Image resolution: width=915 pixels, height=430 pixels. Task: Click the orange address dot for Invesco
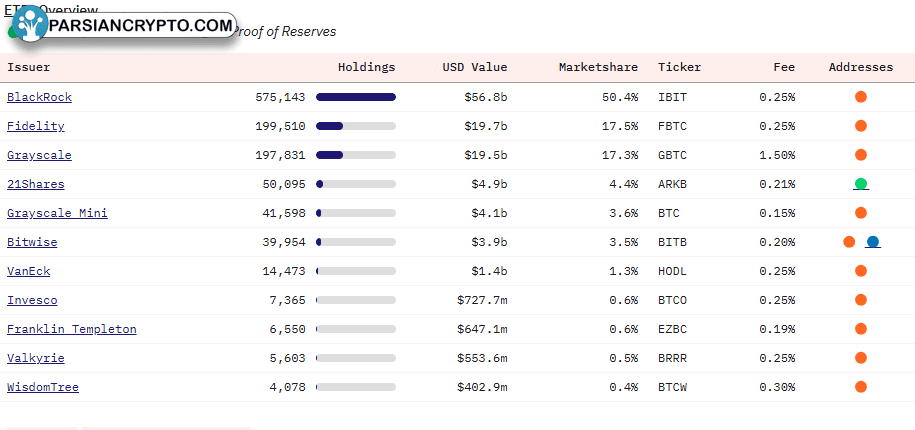861,300
